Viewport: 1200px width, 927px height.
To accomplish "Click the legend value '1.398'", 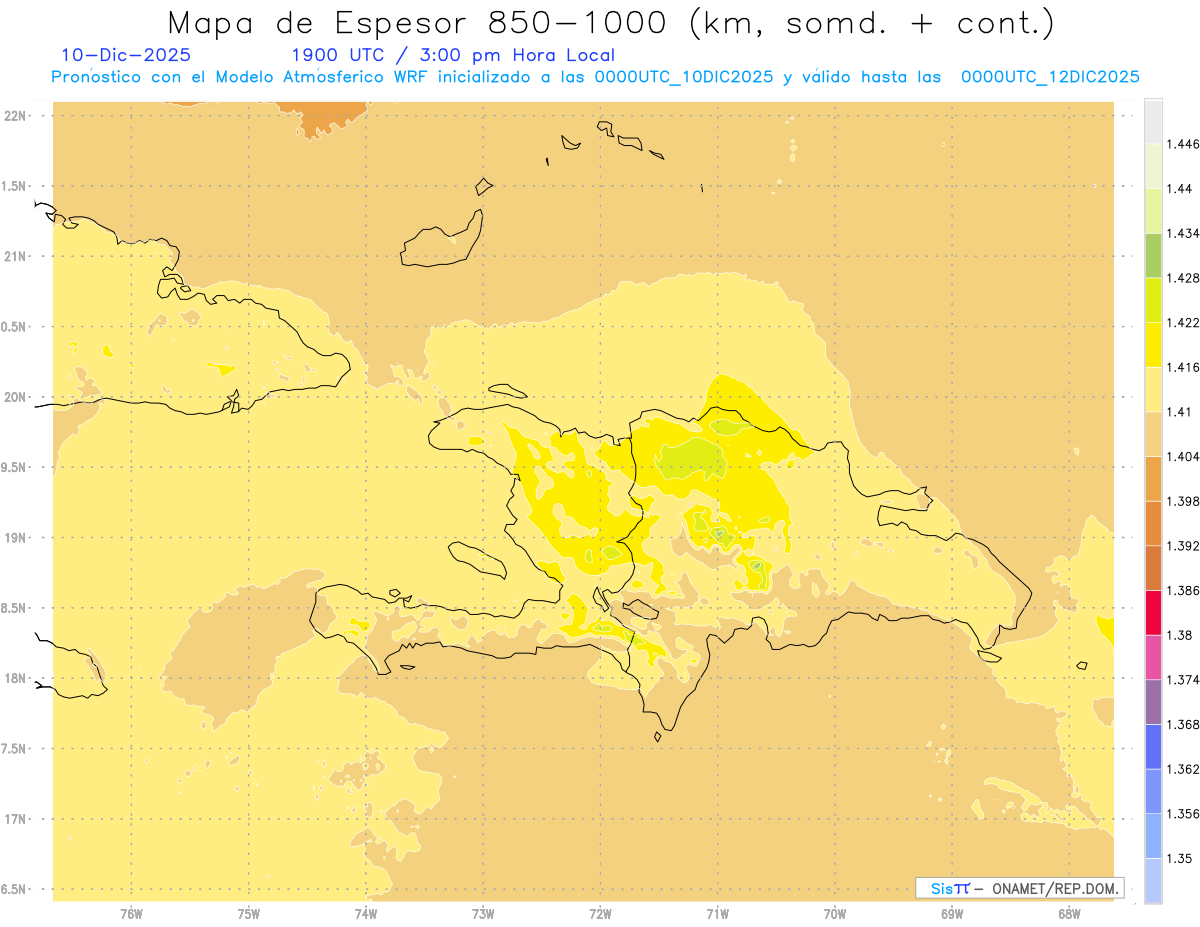I will (1185, 501).
